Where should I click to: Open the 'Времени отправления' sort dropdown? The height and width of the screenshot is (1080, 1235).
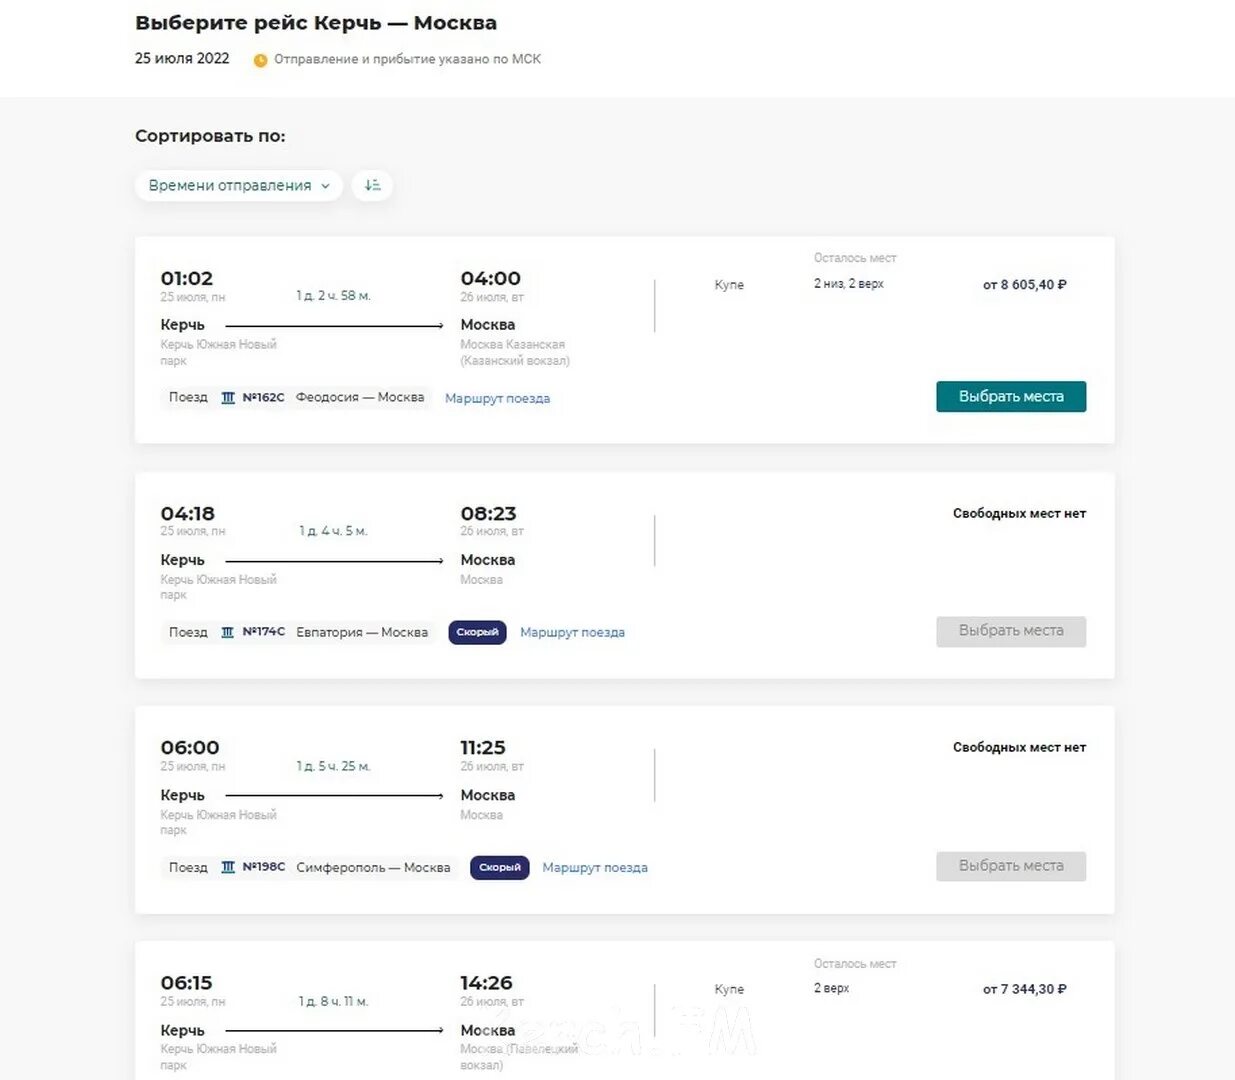click(x=238, y=186)
